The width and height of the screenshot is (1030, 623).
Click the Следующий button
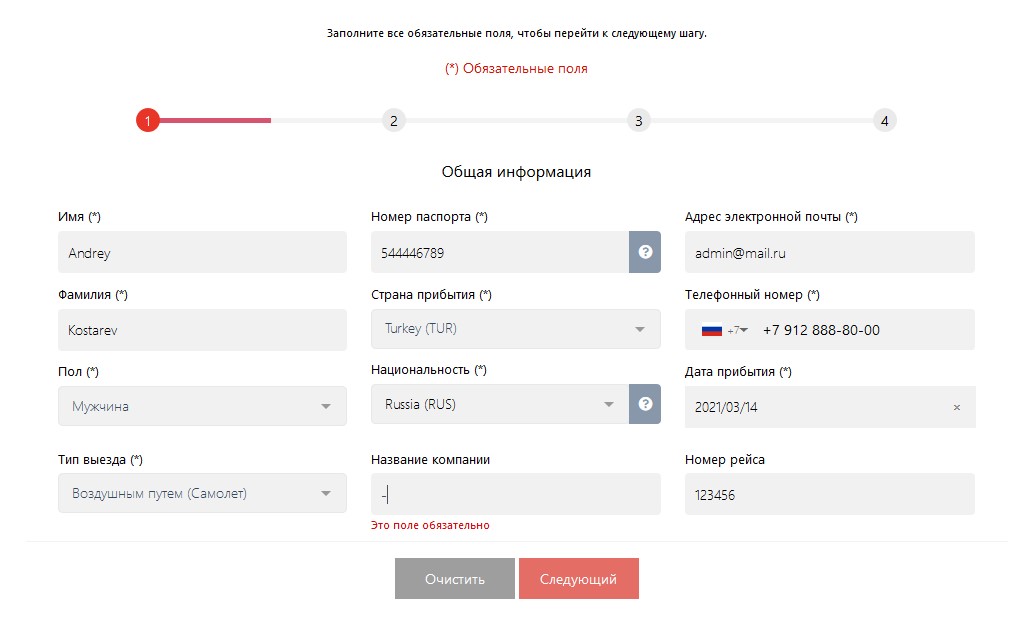click(x=578, y=579)
